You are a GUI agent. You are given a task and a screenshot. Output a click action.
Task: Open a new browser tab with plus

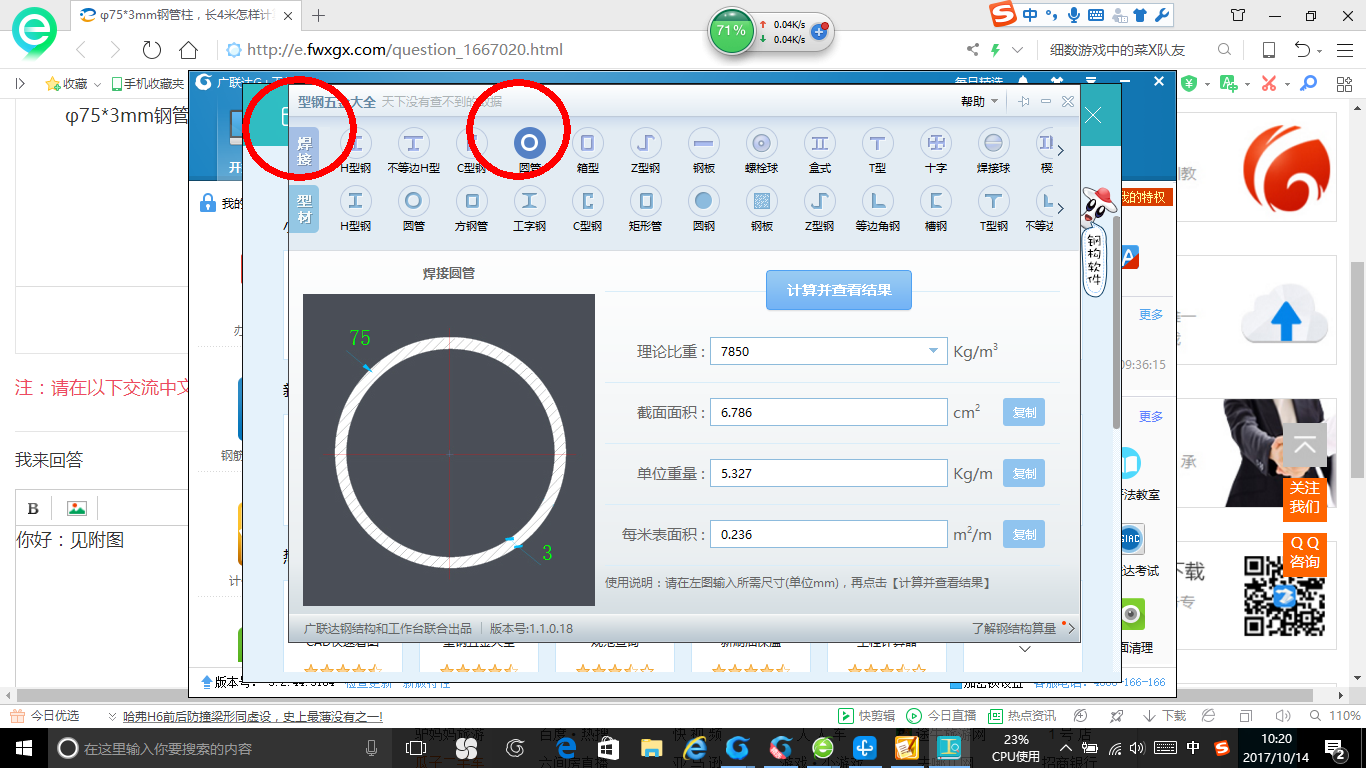pos(319,15)
